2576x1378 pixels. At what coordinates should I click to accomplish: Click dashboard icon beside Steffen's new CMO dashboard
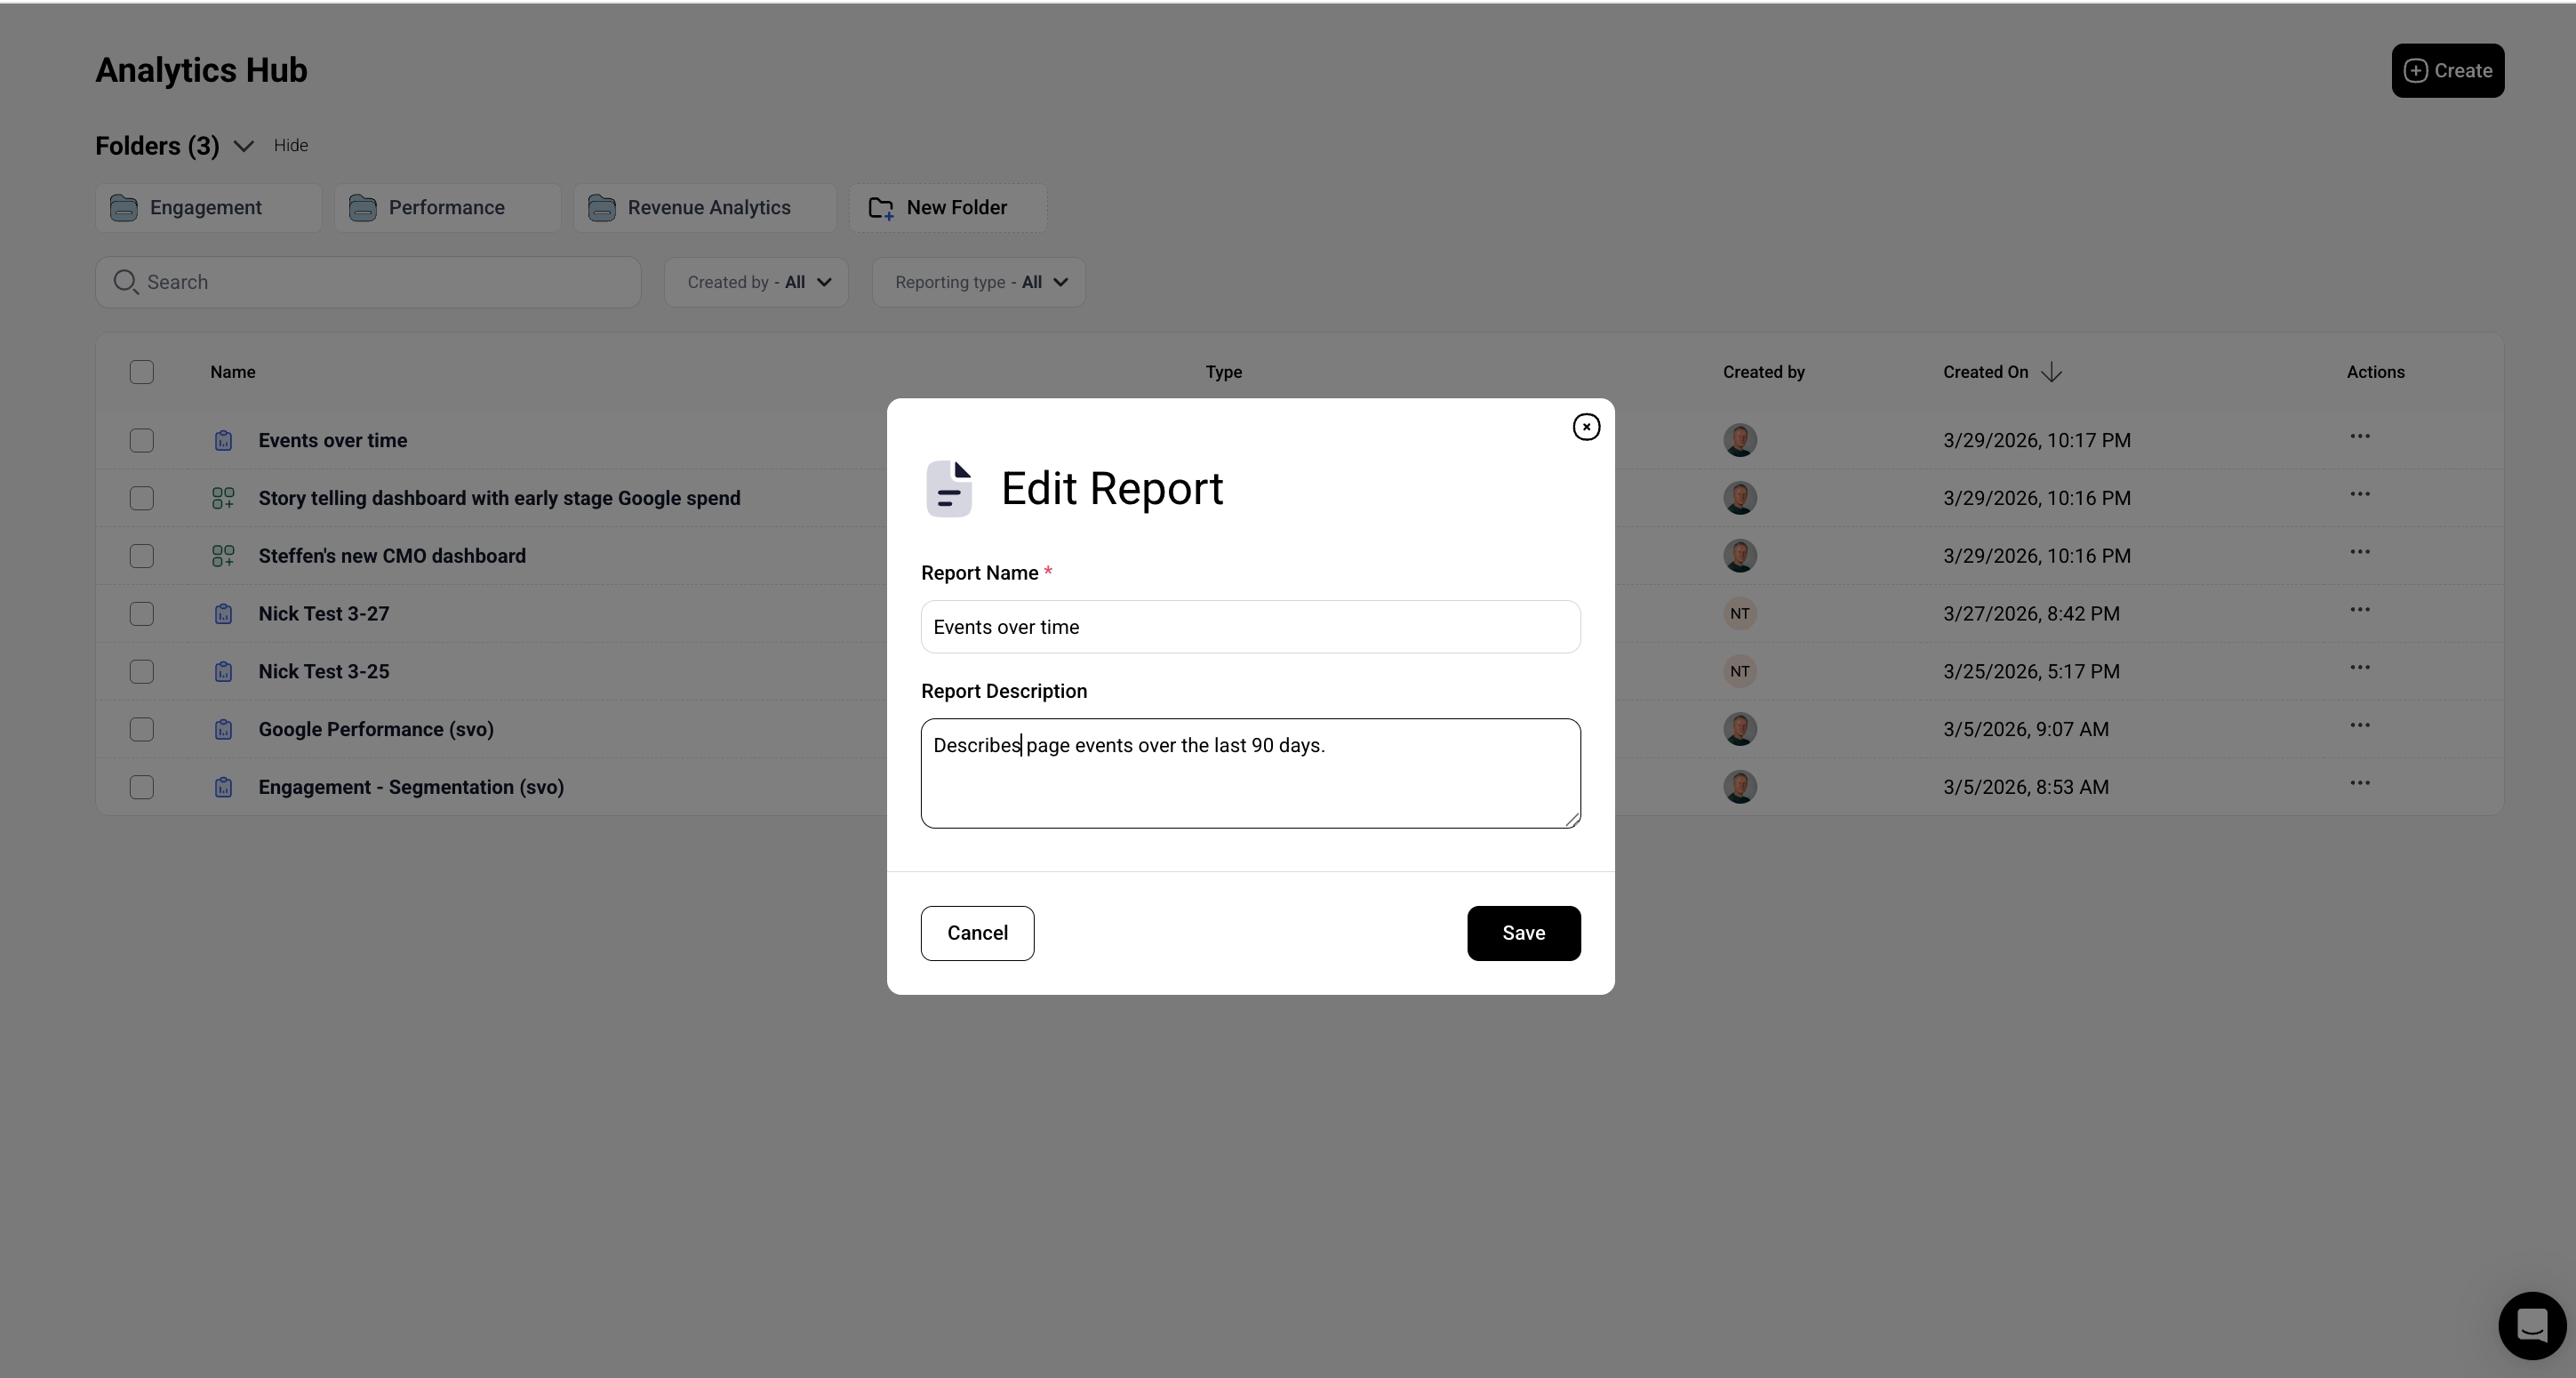click(223, 556)
